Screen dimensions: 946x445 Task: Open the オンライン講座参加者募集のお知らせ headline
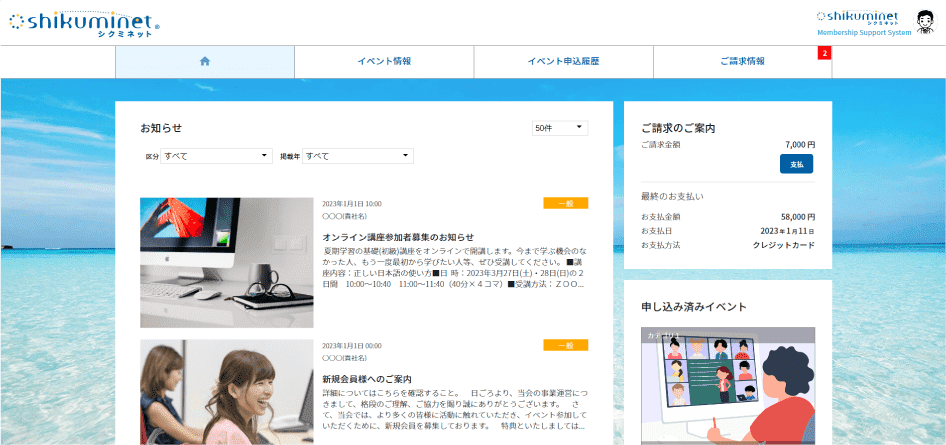point(398,236)
